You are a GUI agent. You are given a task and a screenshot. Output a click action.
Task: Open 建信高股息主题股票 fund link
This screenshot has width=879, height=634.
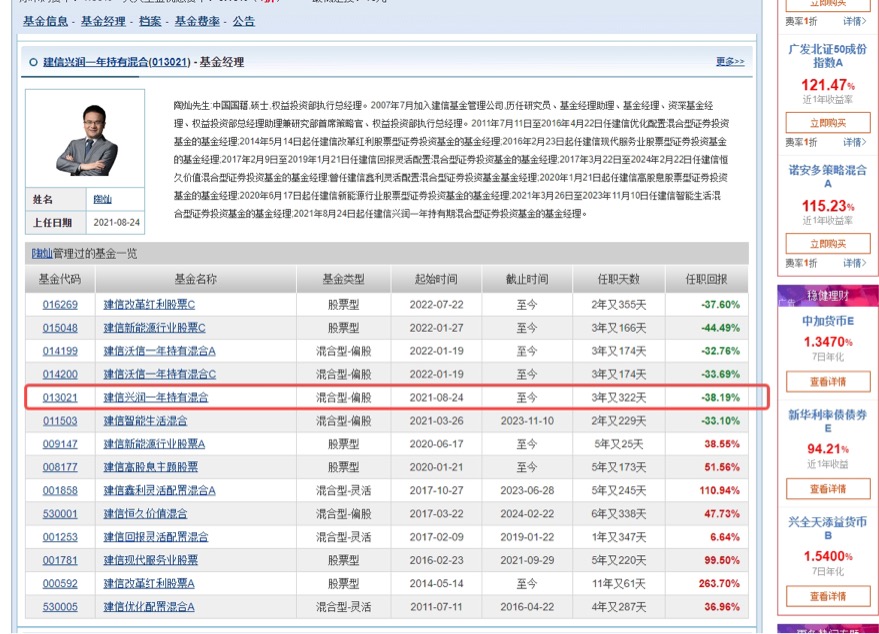(x=150, y=467)
